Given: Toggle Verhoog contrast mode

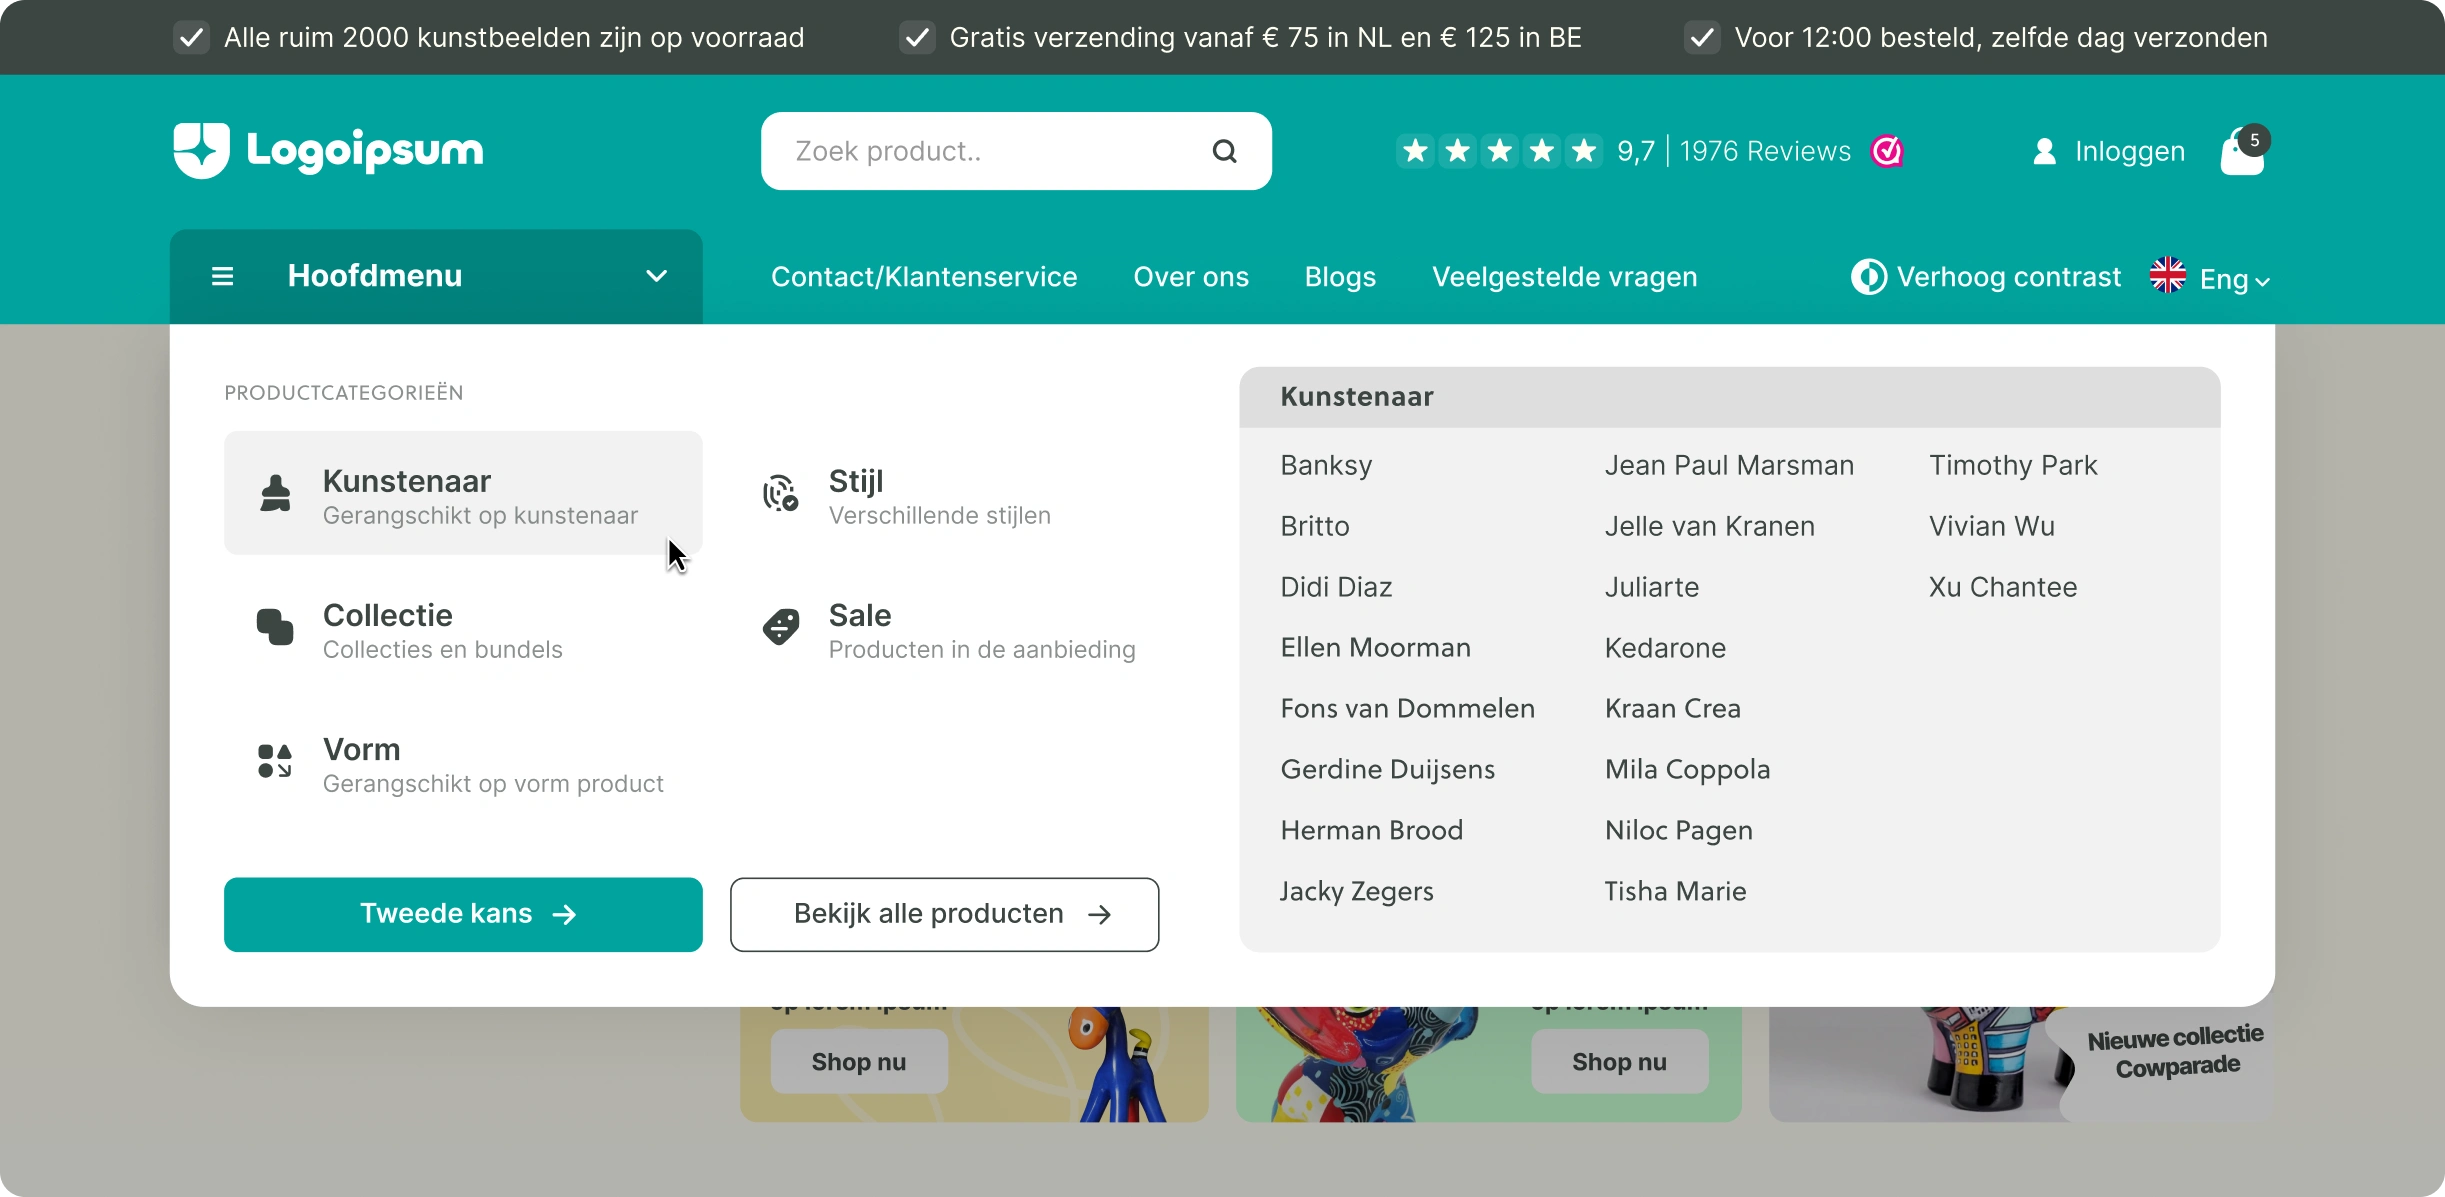Looking at the screenshot, I should (x=1983, y=276).
